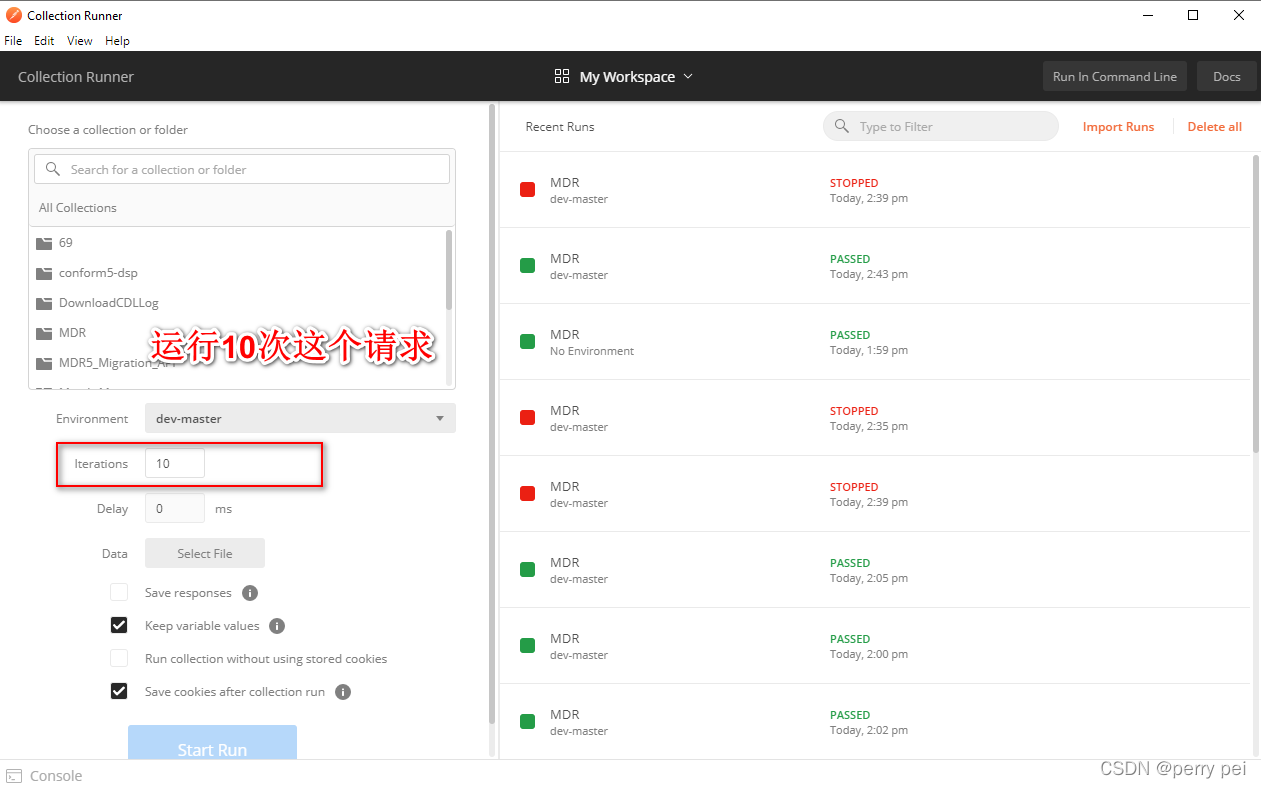Screen dimensions: 1261x788
Task: Open the File menu
Action: click(x=13, y=41)
